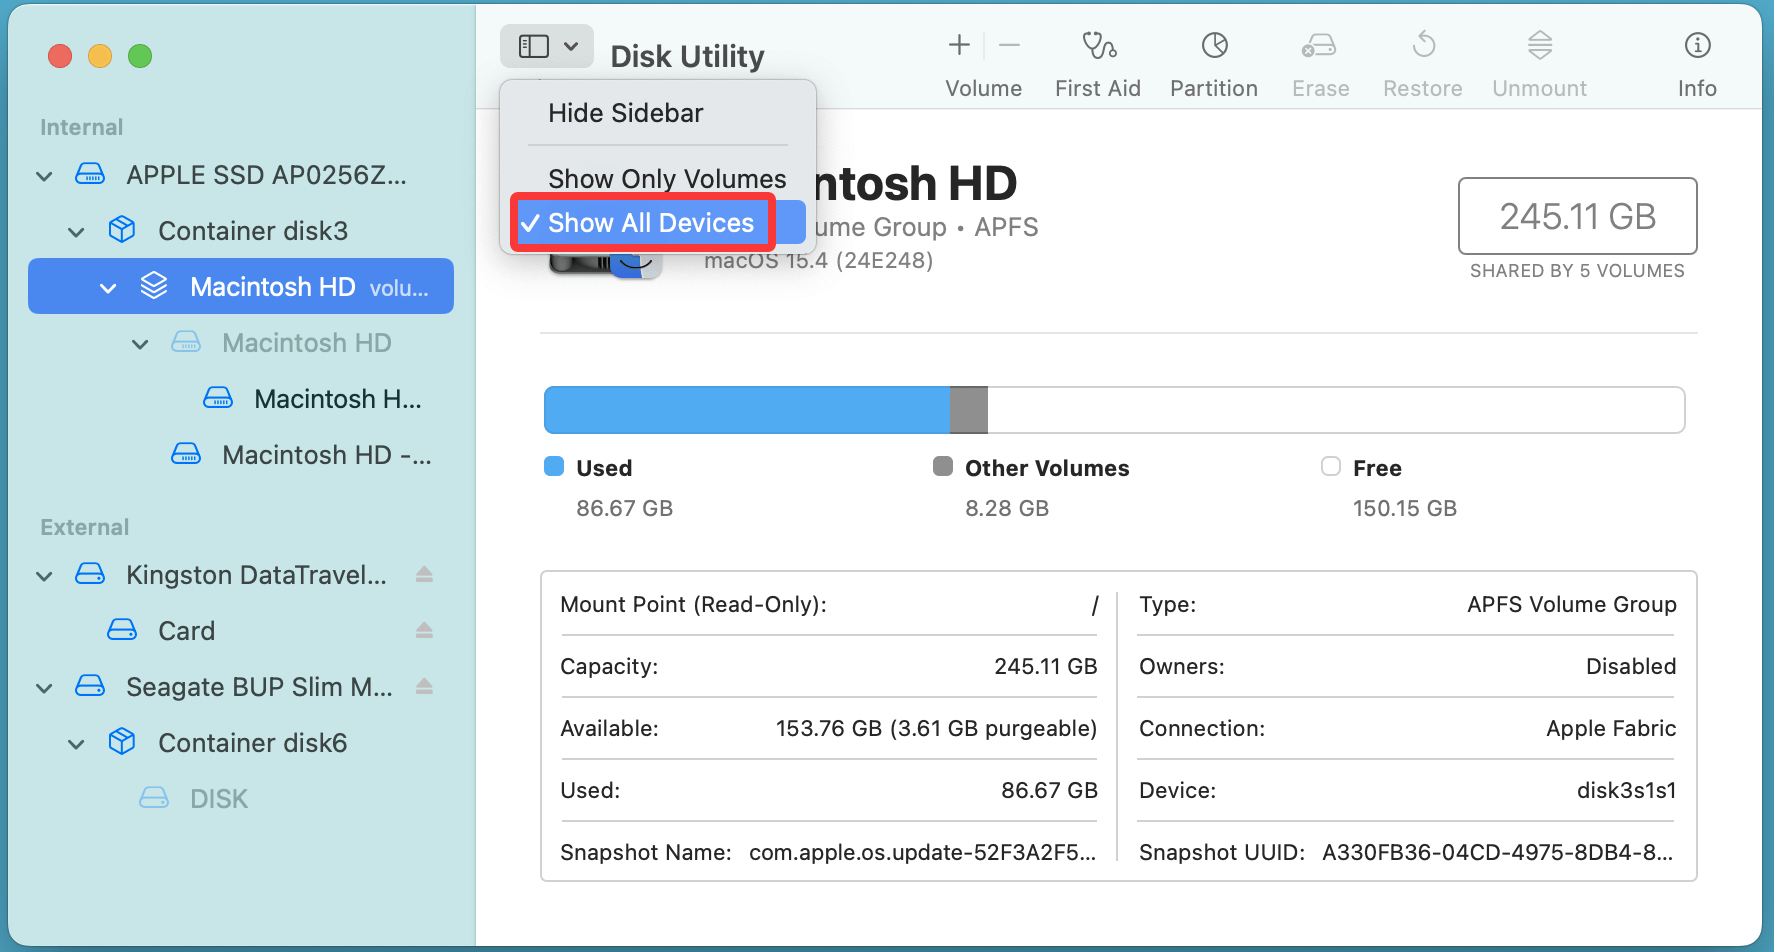The width and height of the screenshot is (1774, 952).
Task: Click the 245.11 GB capacity box
Action: tap(1577, 216)
